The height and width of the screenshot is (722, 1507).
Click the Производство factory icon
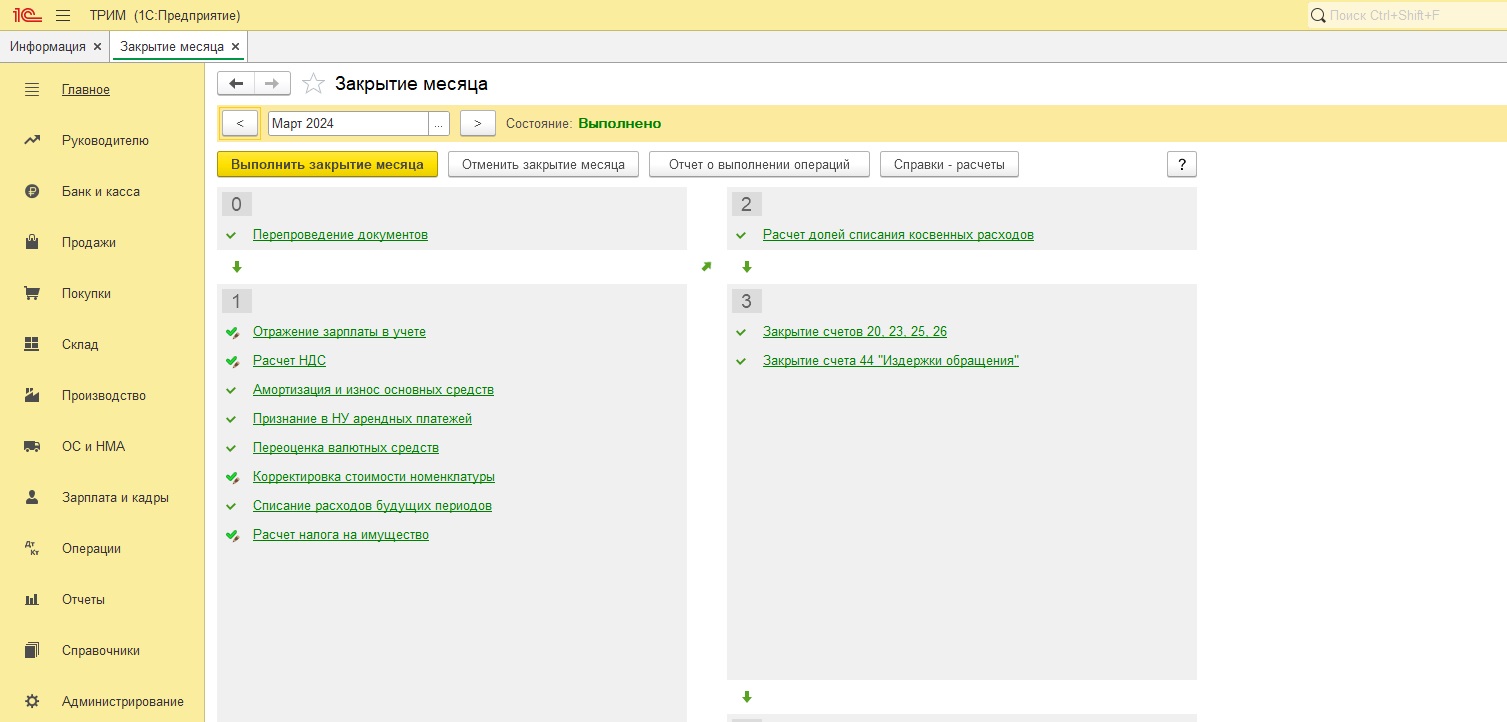click(32, 396)
